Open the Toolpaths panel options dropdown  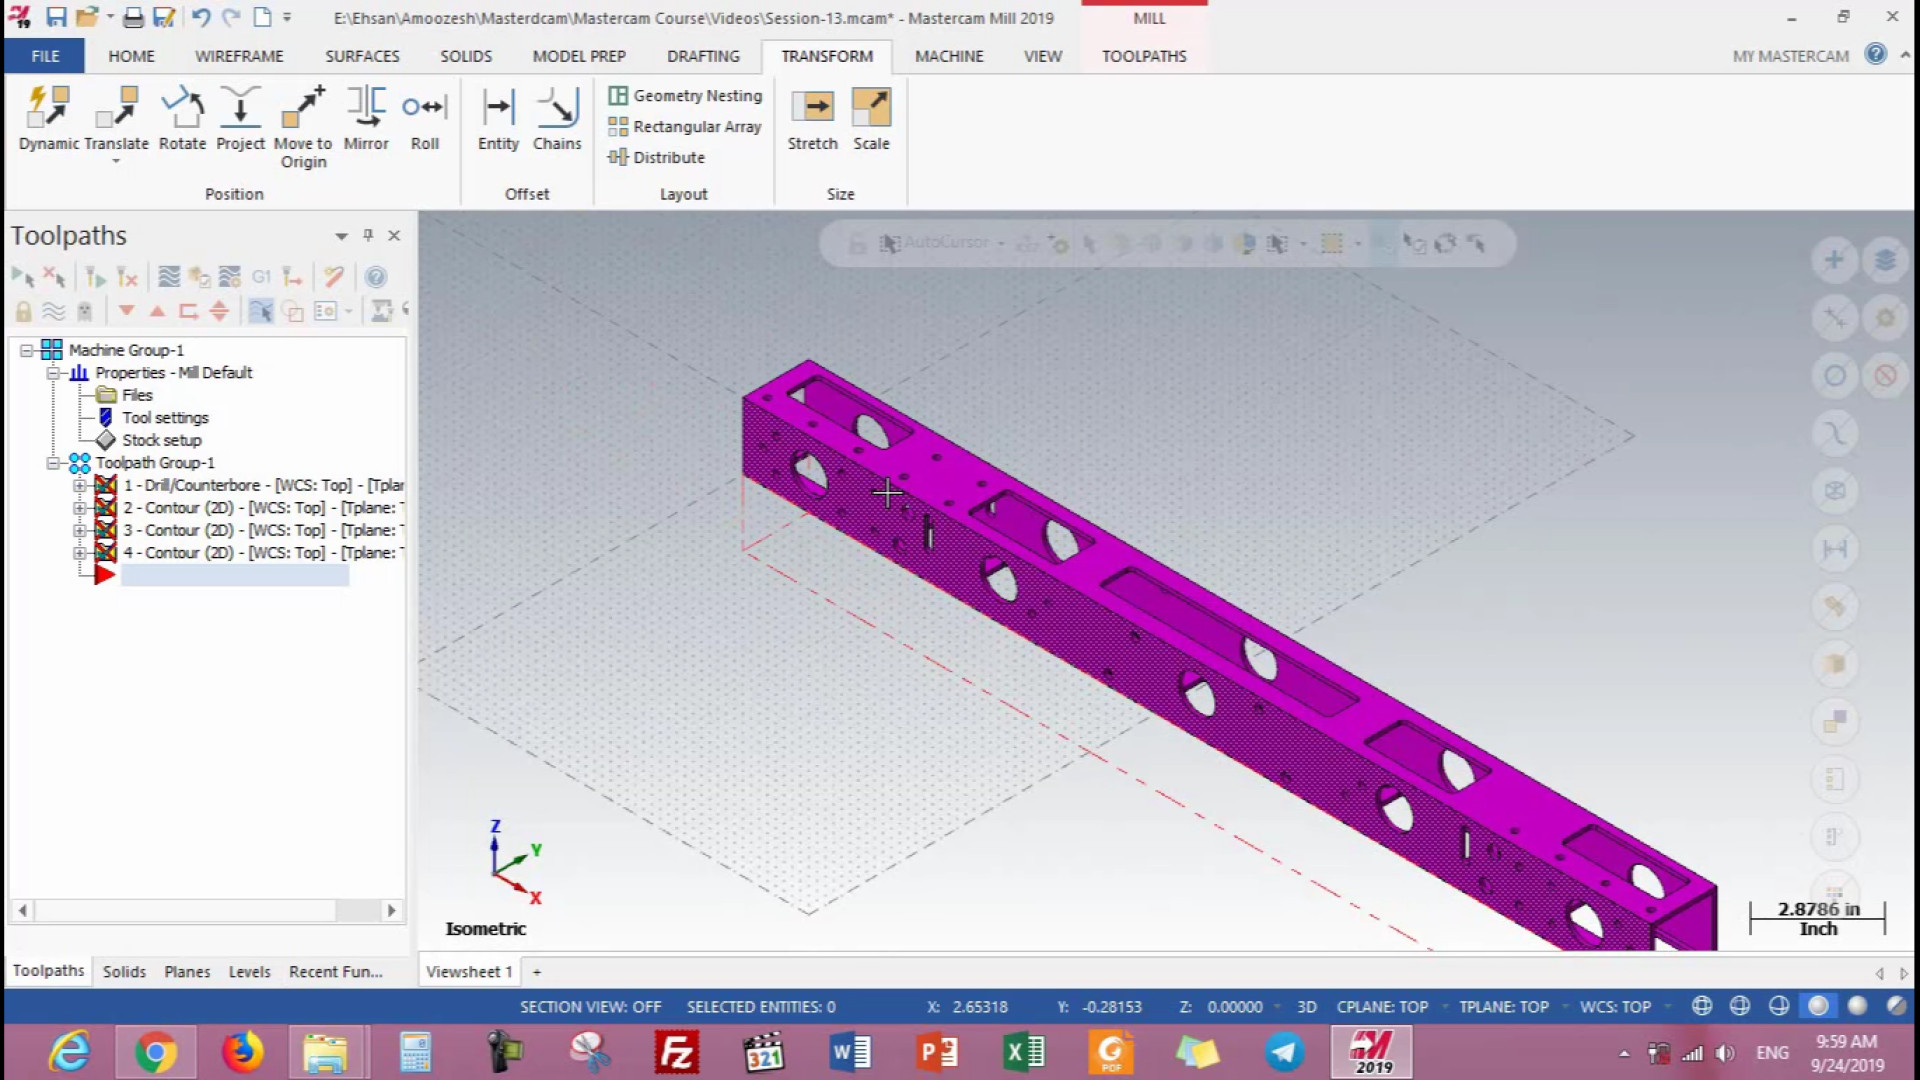[x=341, y=236]
